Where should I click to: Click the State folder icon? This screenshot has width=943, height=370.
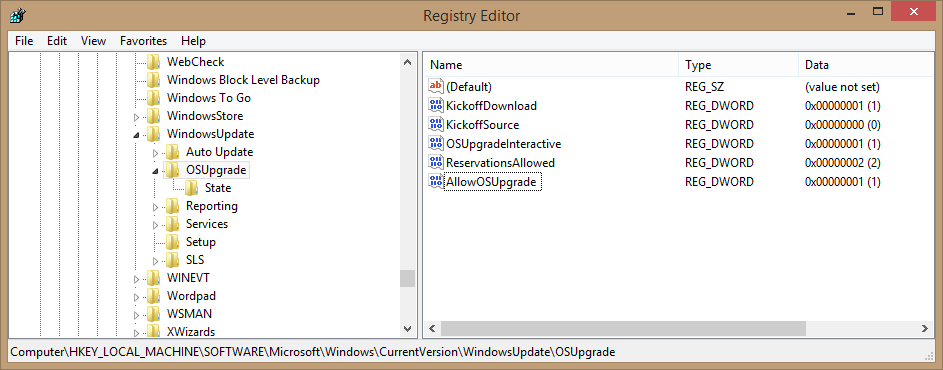tap(192, 188)
